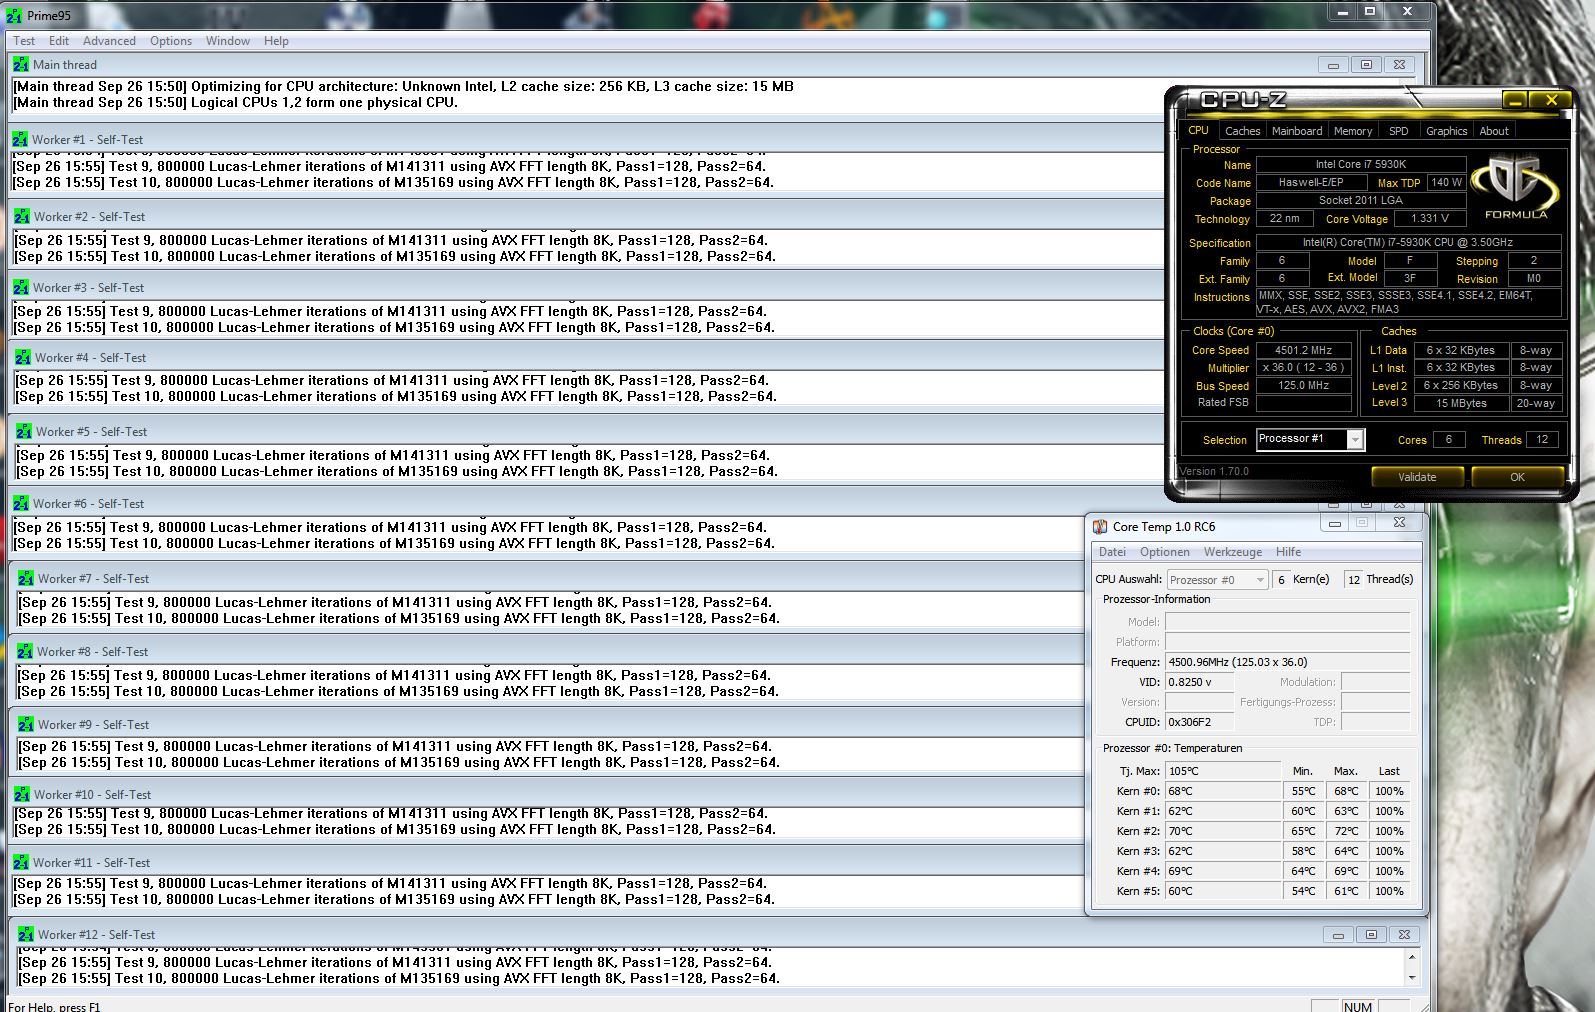Switch to the About tab in CPU-Z
Image resolution: width=1595 pixels, height=1012 pixels.
click(1494, 131)
